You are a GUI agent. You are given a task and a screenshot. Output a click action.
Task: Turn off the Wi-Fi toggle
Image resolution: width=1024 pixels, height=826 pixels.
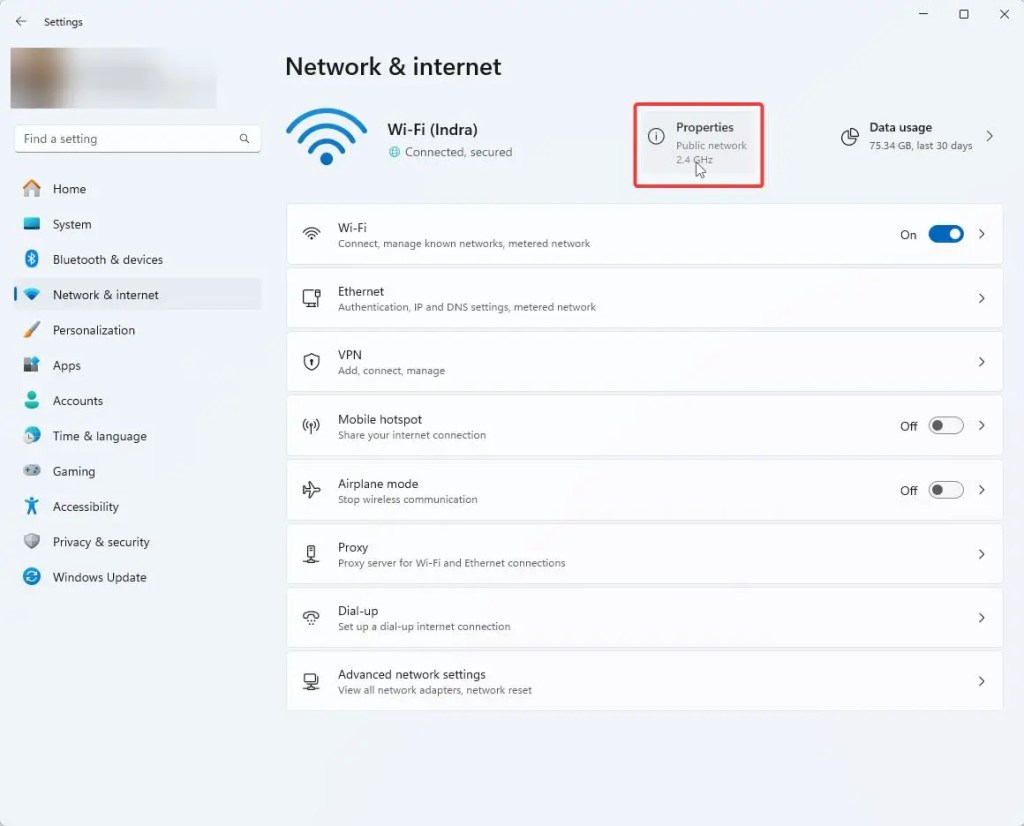[x=945, y=234]
